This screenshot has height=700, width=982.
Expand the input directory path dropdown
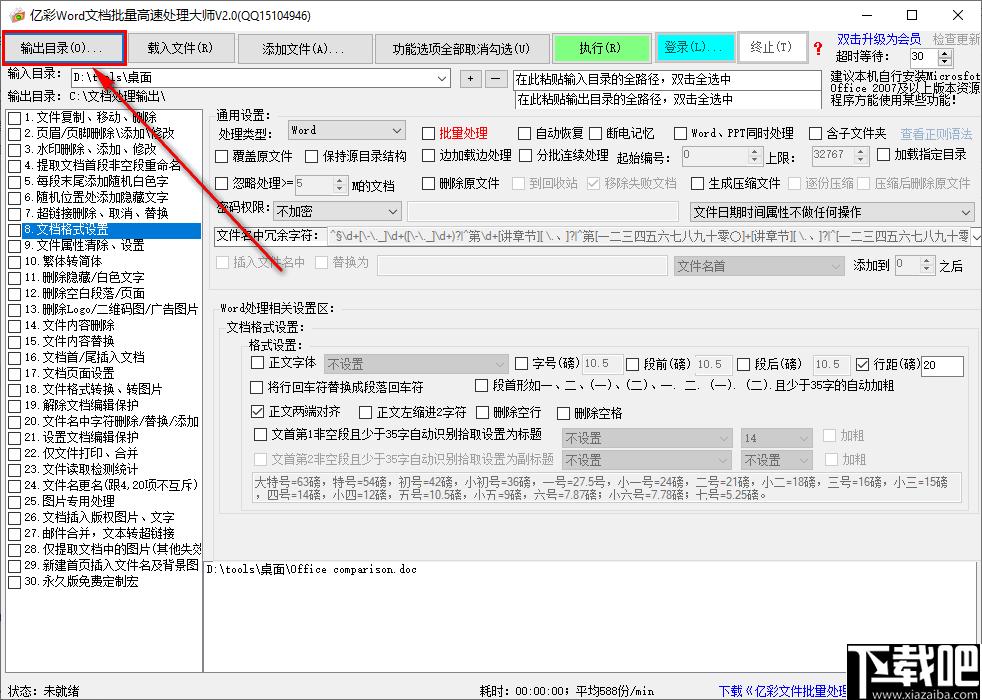[x=442, y=79]
